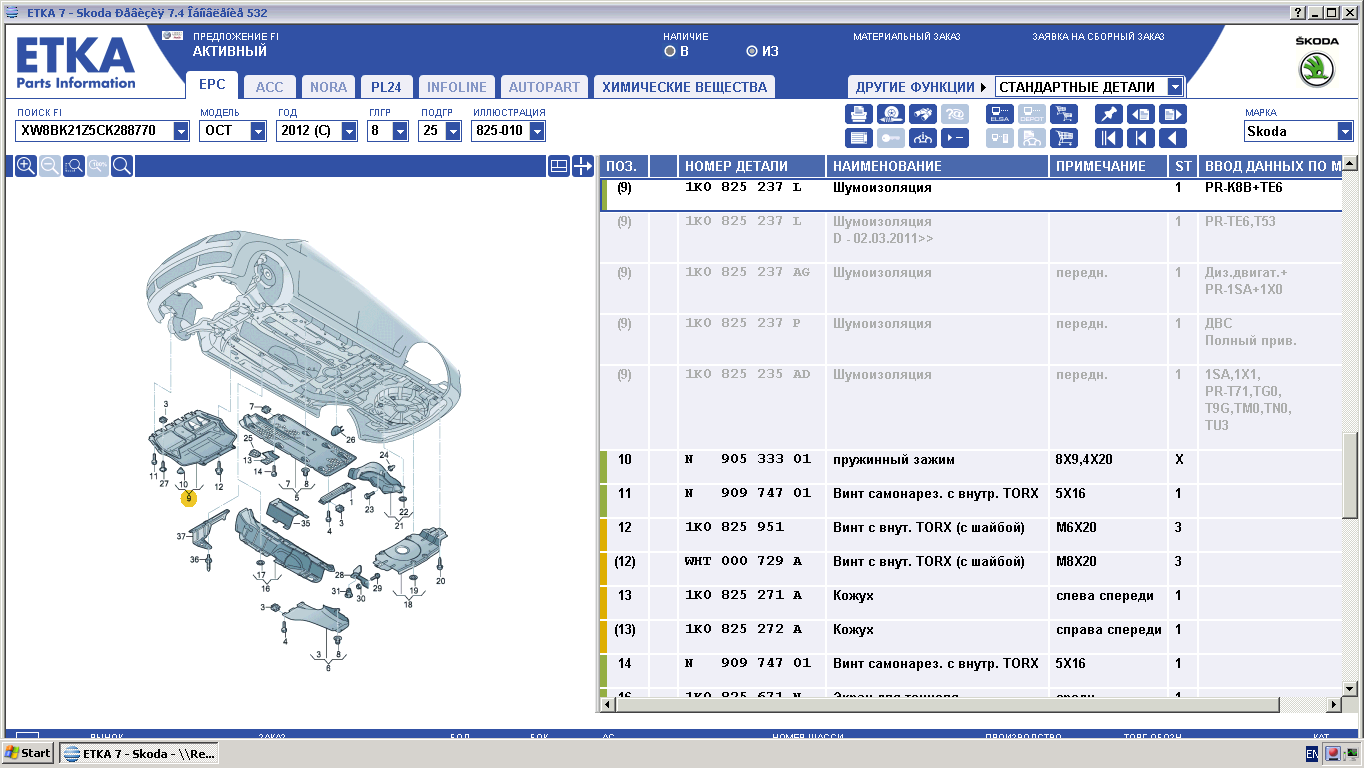This screenshot has height=769, width=1366.
Task: Click the arrow-dash icon
Action: (955, 138)
